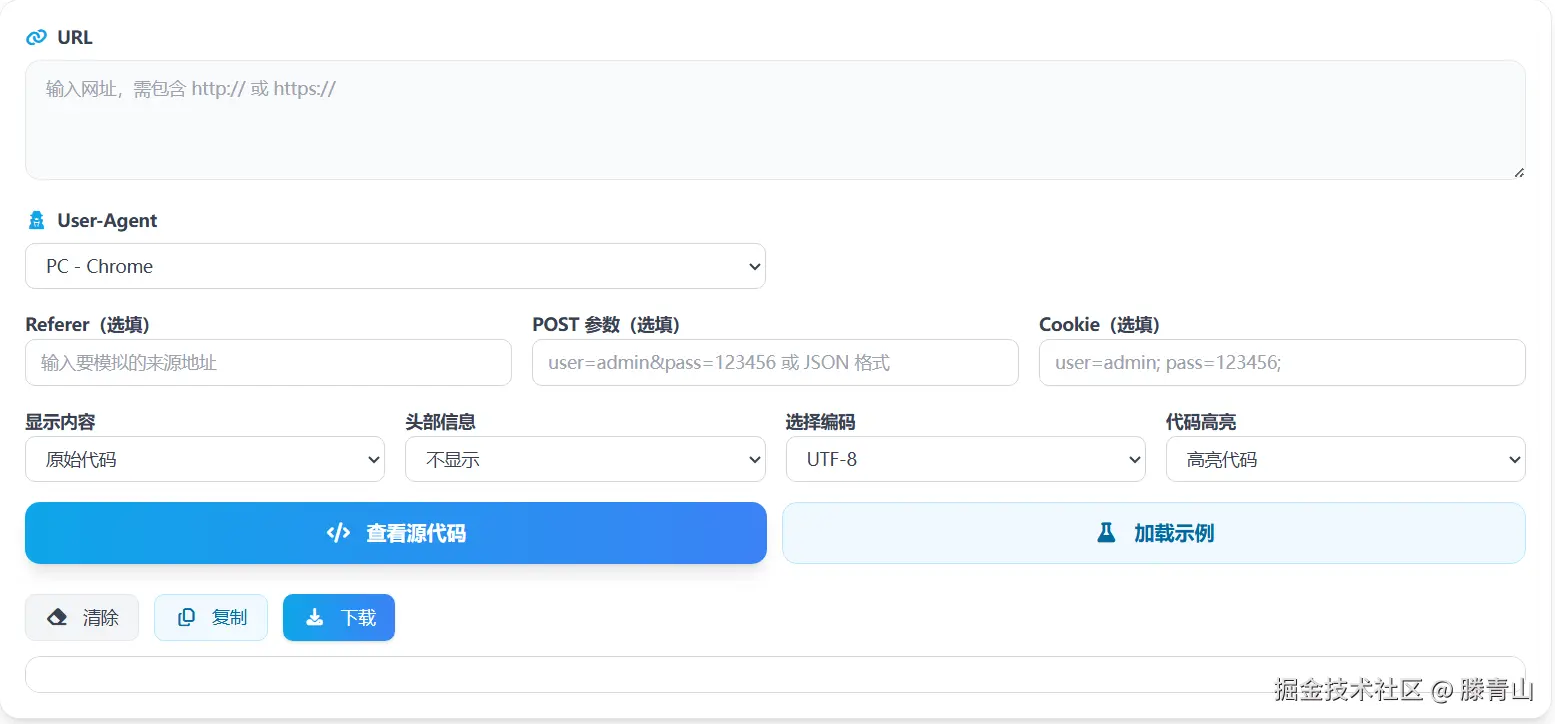This screenshot has width=1555, height=724.
Task: Open the 选择编码 dropdown showing UTF-8
Action: click(965, 459)
